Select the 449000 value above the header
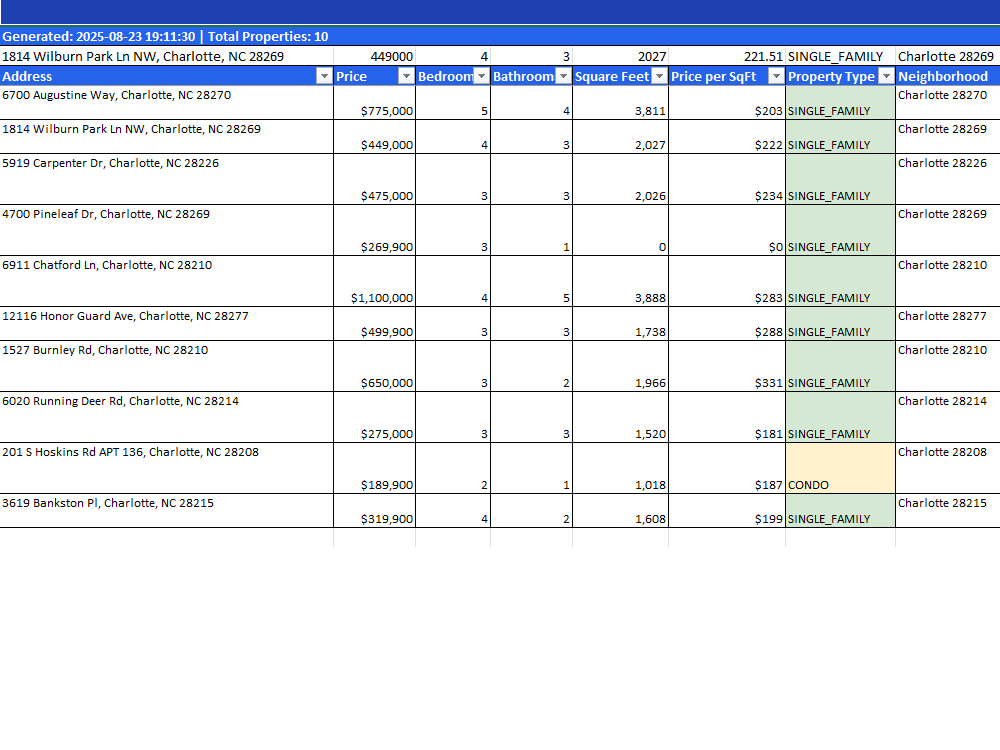Screen dimensions: 1000x750 click(x=374, y=56)
